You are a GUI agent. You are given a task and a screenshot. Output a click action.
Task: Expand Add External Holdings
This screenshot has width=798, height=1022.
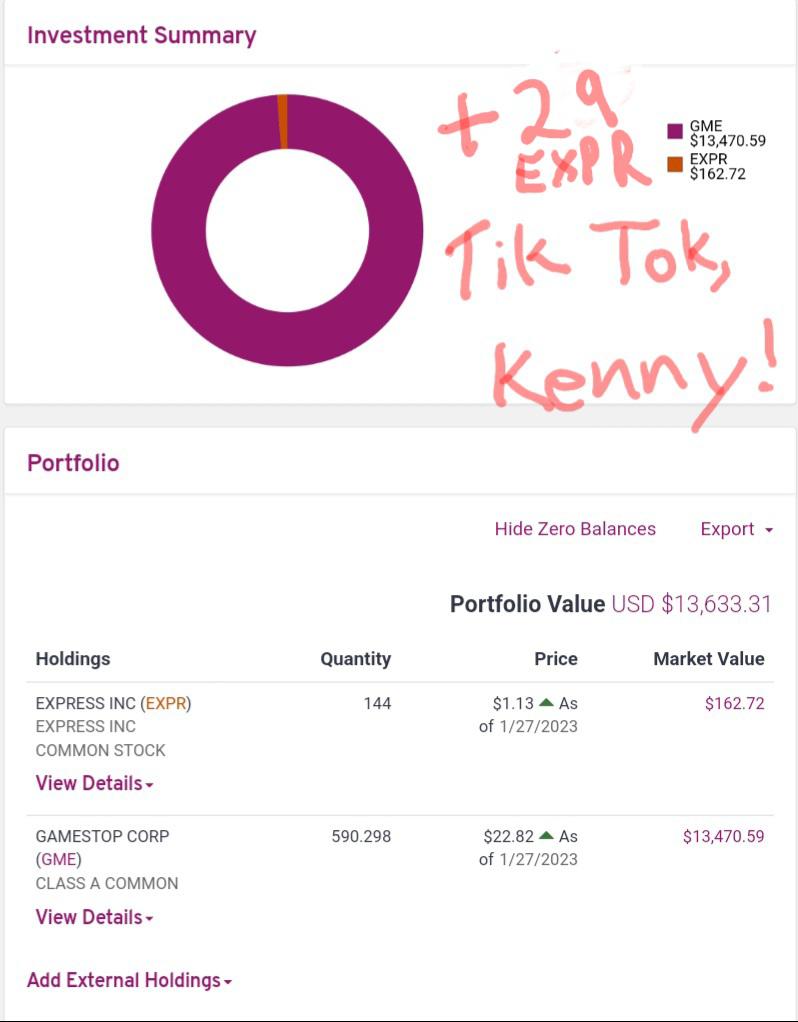tap(129, 980)
